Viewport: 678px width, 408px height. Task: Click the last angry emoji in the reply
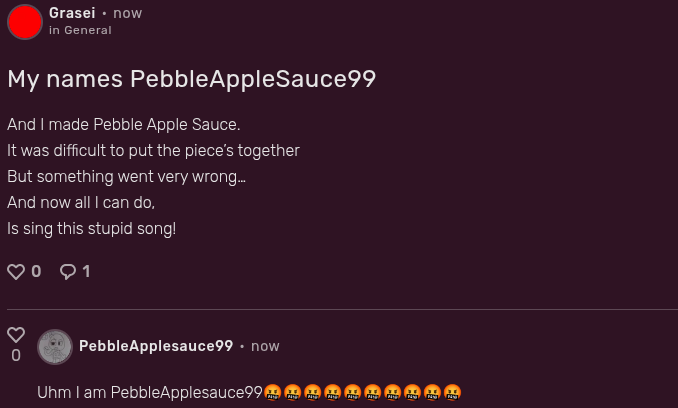point(452,392)
